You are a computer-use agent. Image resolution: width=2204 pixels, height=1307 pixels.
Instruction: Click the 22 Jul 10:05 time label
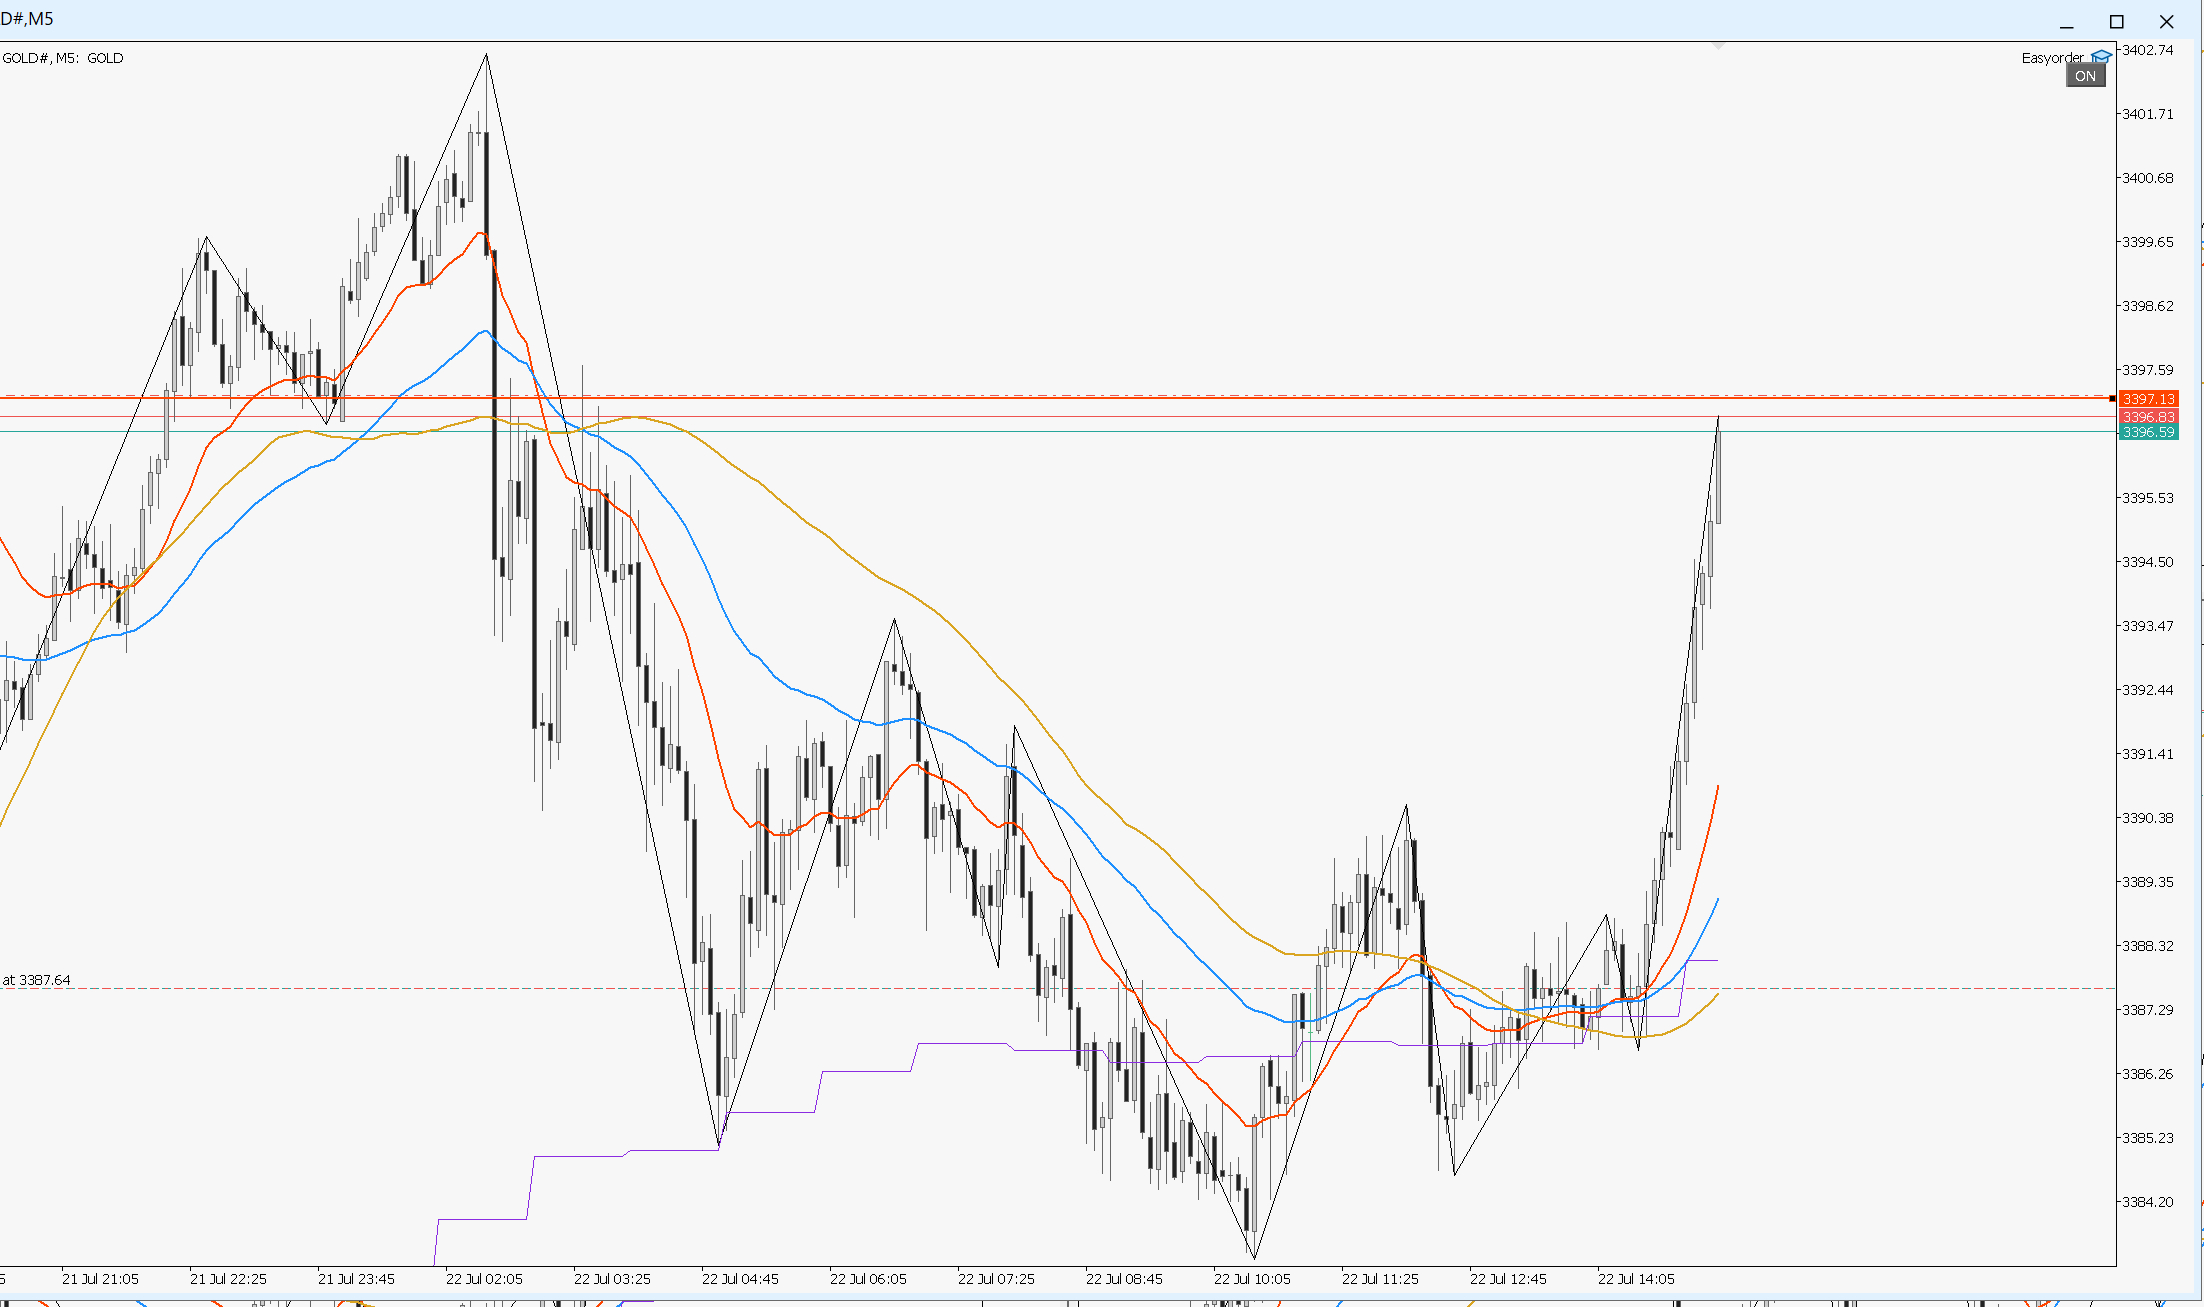(1252, 1279)
